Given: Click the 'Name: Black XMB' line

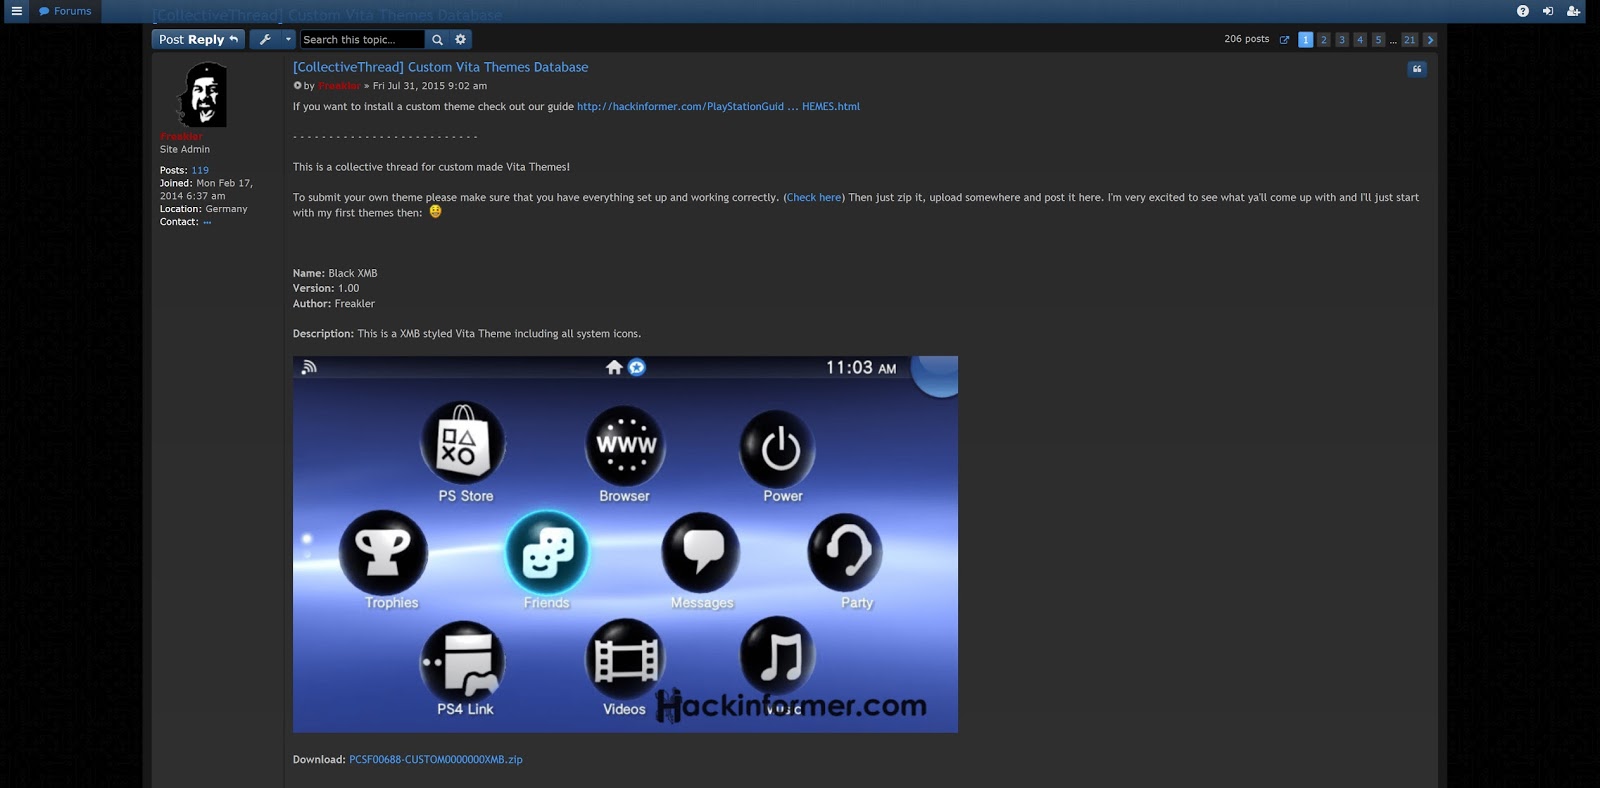Looking at the screenshot, I should (335, 273).
